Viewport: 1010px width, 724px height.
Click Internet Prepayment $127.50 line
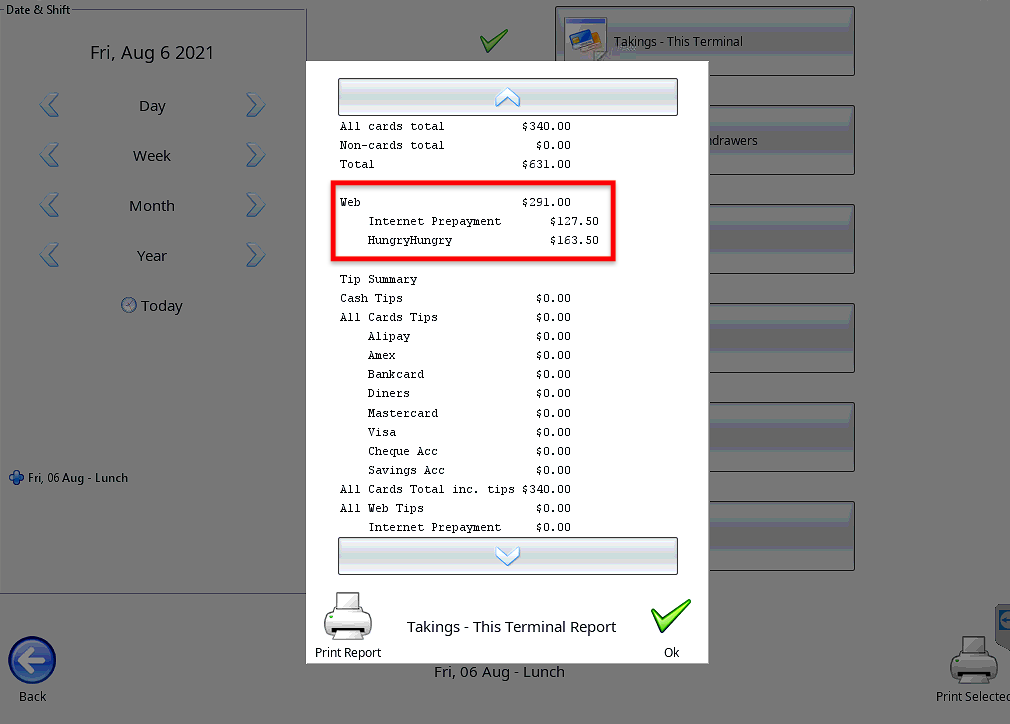pos(483,221)
